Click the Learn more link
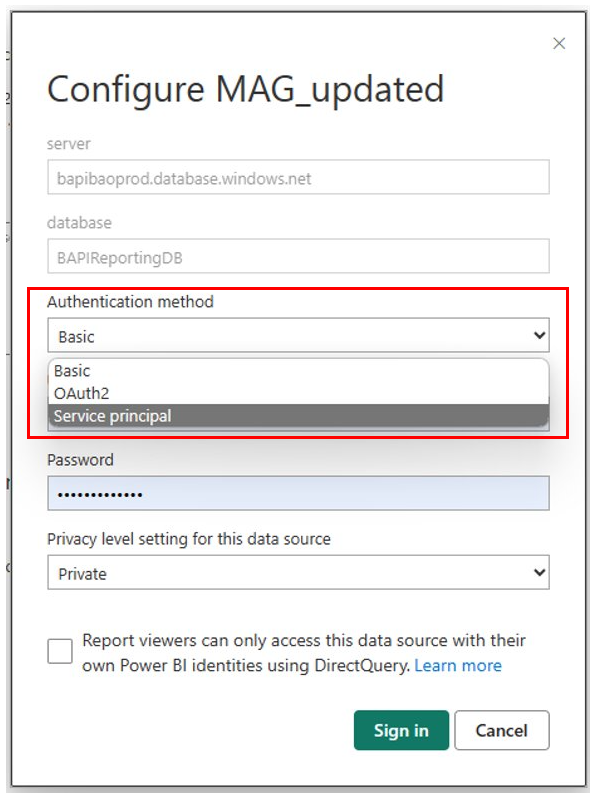 tap(458, 665)
